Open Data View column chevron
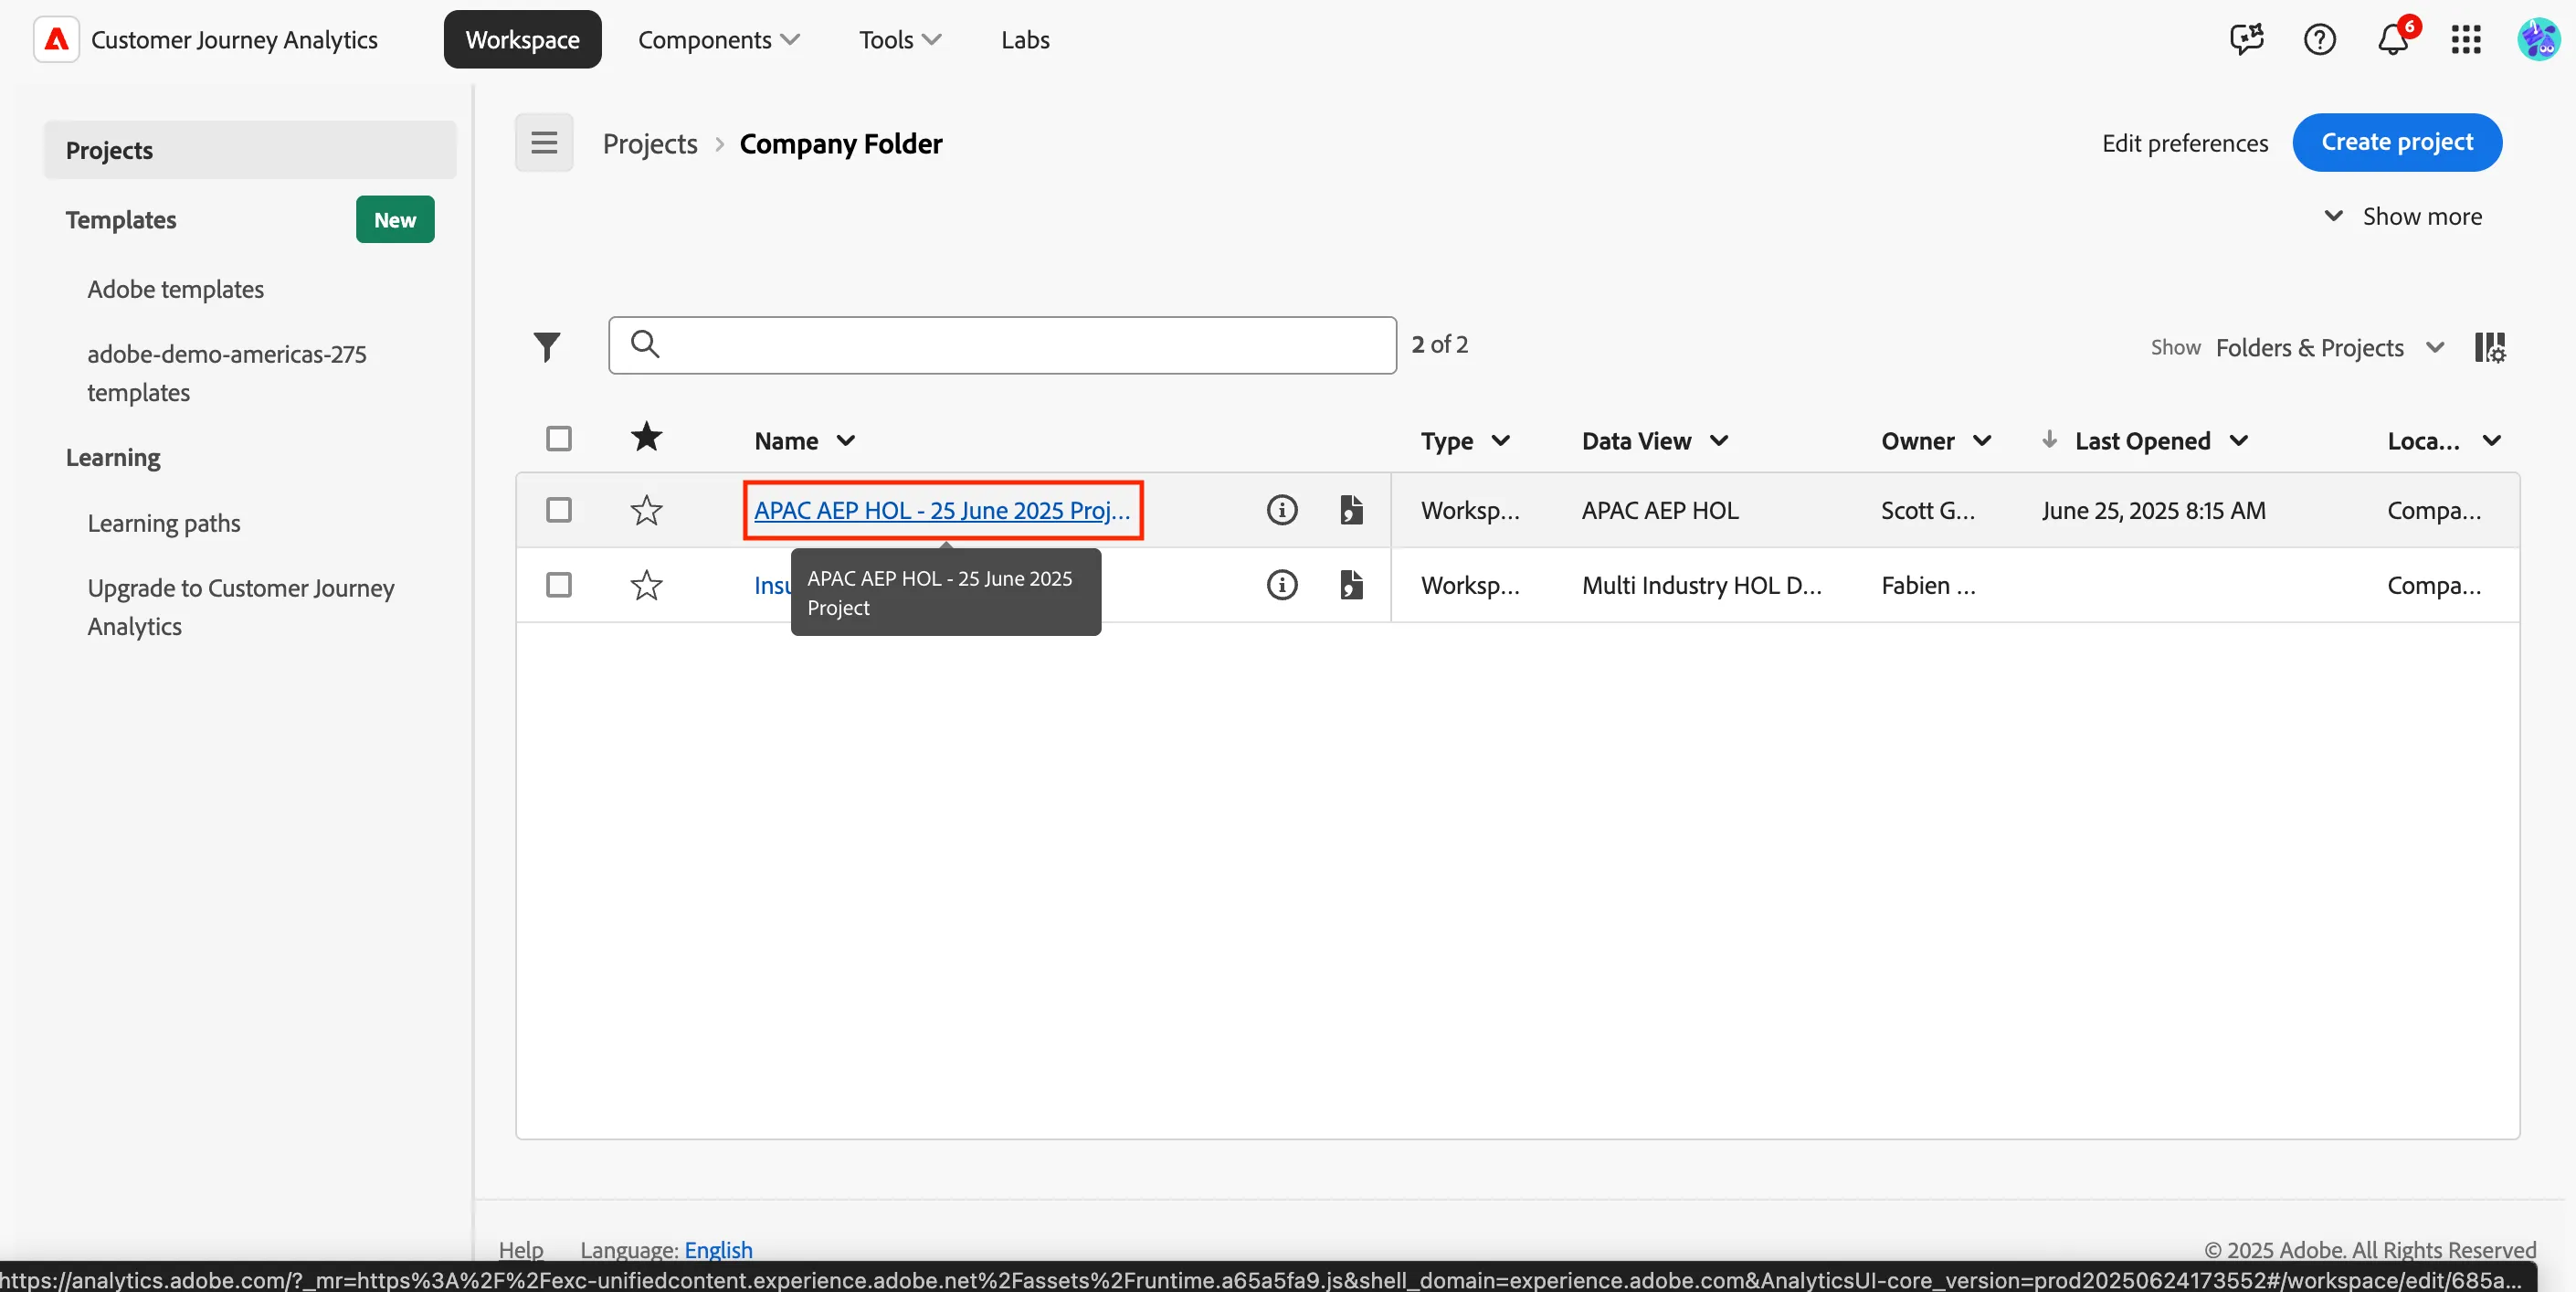The width and height of the screenshot is (2576, 1292). tap(1719, 441)
